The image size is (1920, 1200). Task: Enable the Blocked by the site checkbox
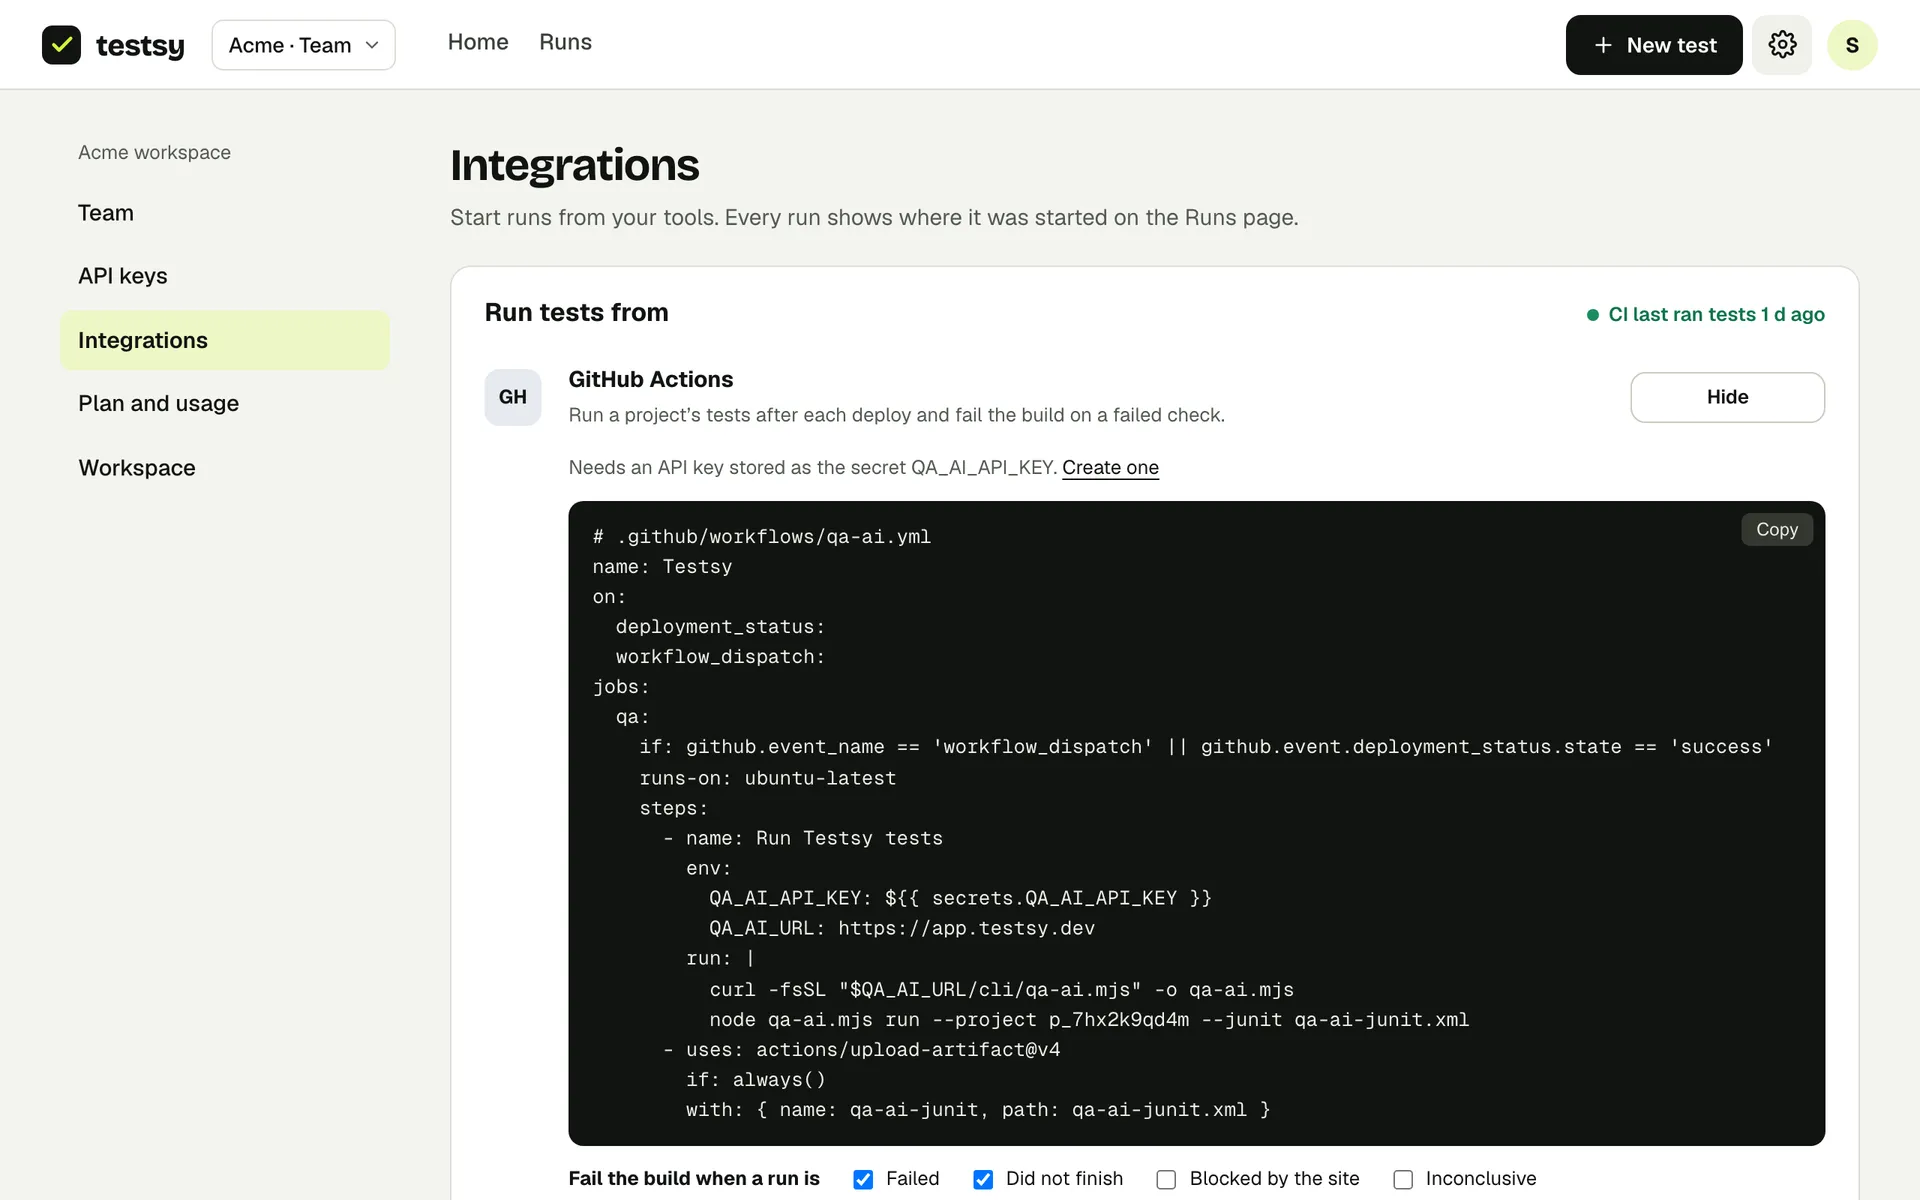pyautogui.click(x=1166, y=1179)
